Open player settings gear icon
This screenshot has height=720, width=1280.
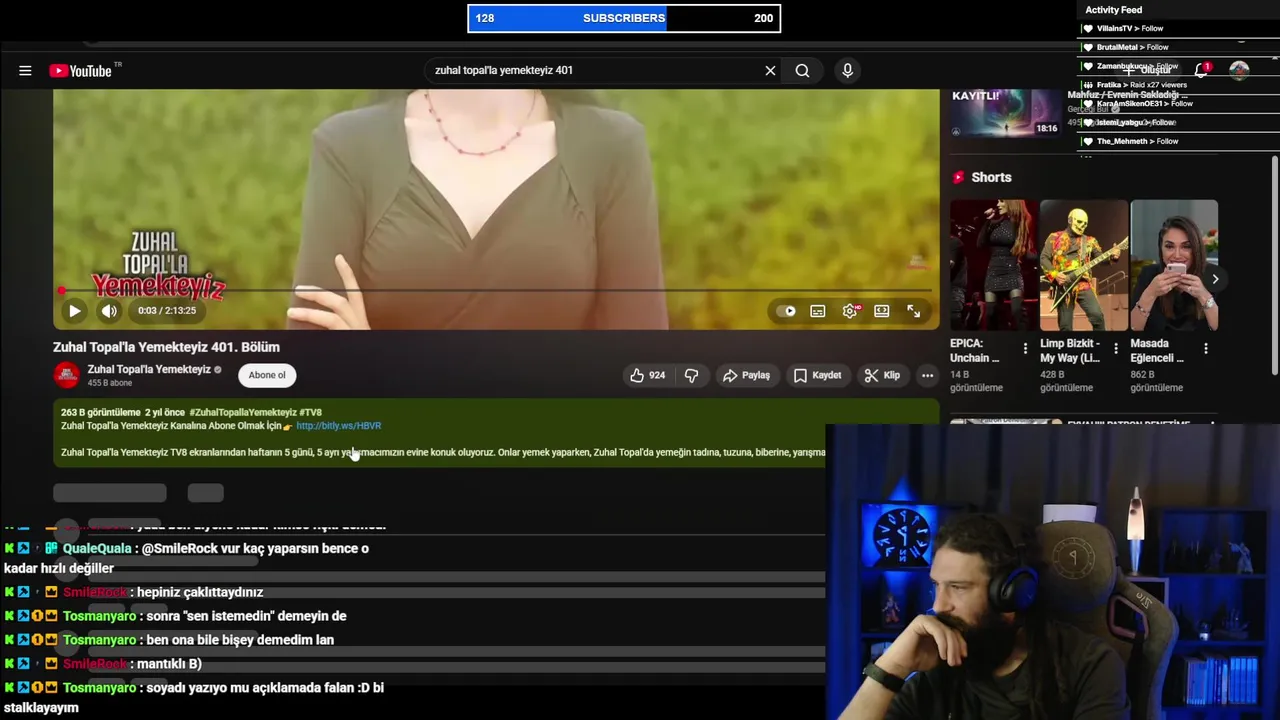coord(850,311)
